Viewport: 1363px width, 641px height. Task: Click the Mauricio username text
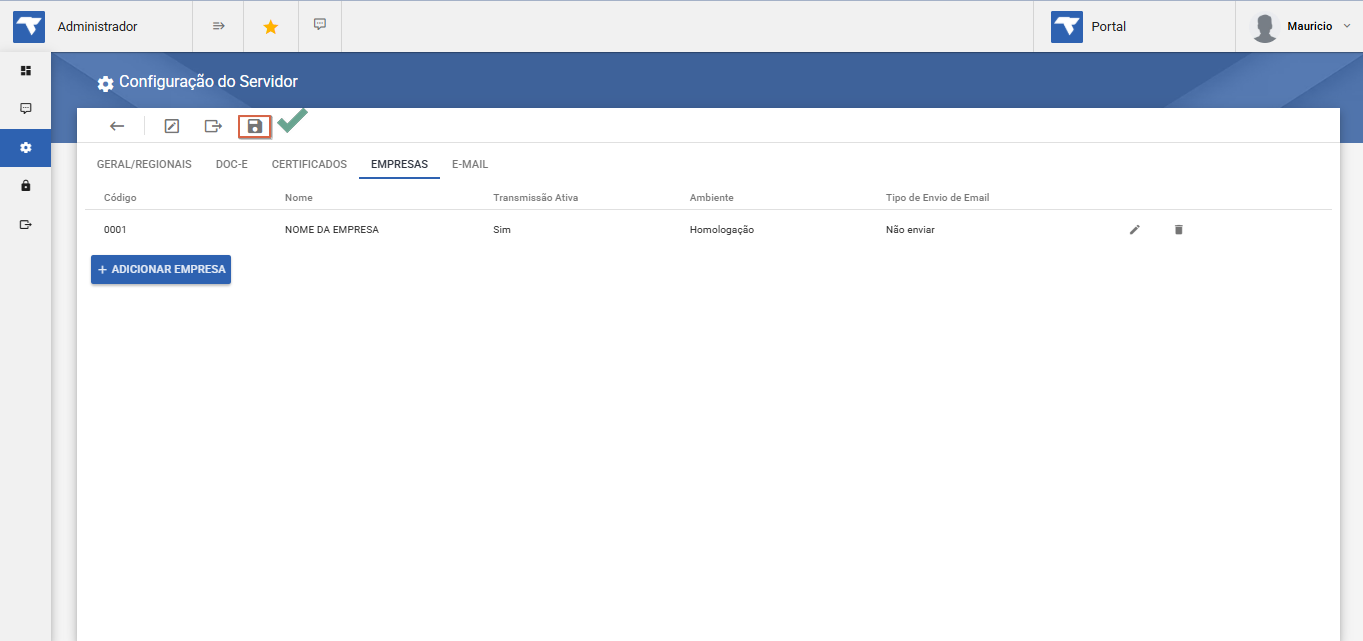pos(1310,27)
